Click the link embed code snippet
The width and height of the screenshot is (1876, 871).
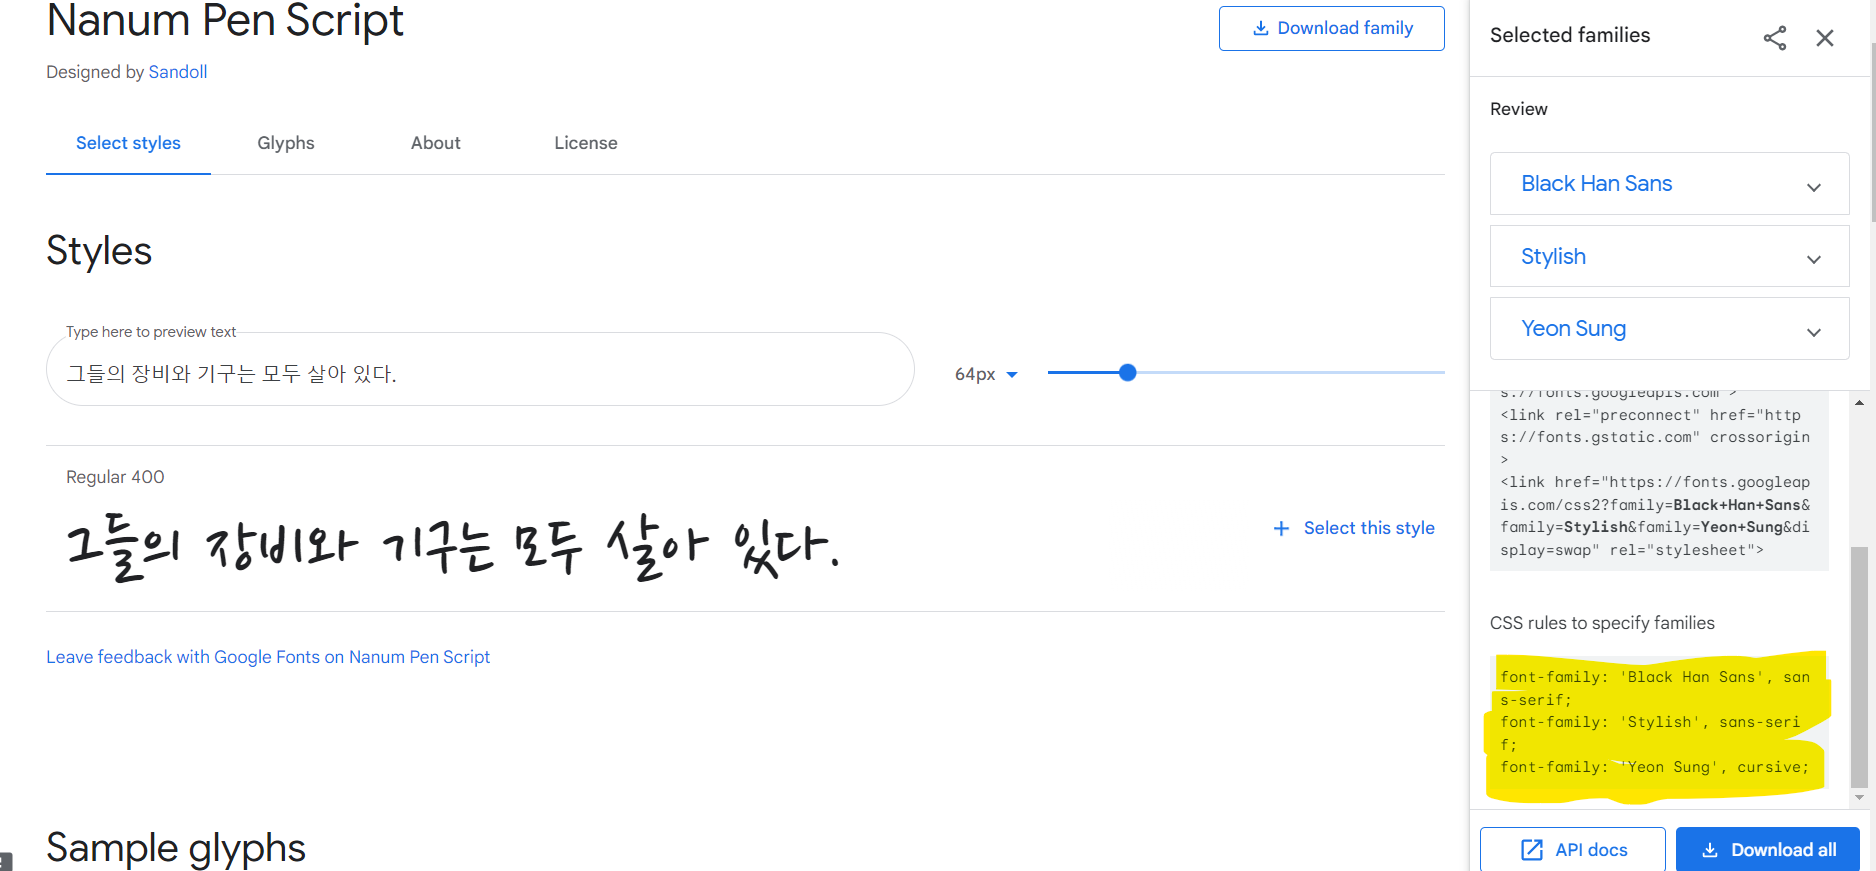tap(1659, 481)
